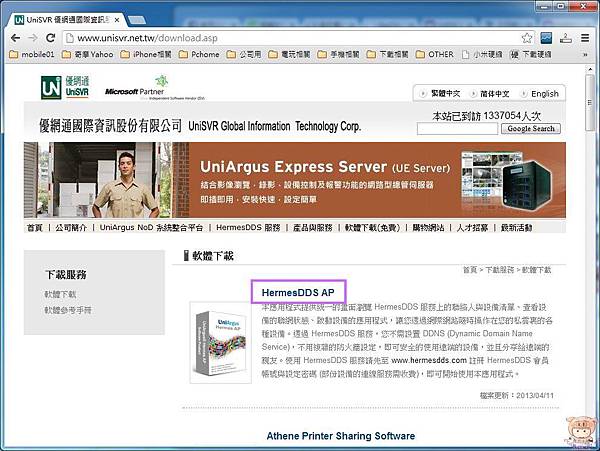The image size is (600, 451).
Task: Open a new browser tab
Action: (137, 20)
